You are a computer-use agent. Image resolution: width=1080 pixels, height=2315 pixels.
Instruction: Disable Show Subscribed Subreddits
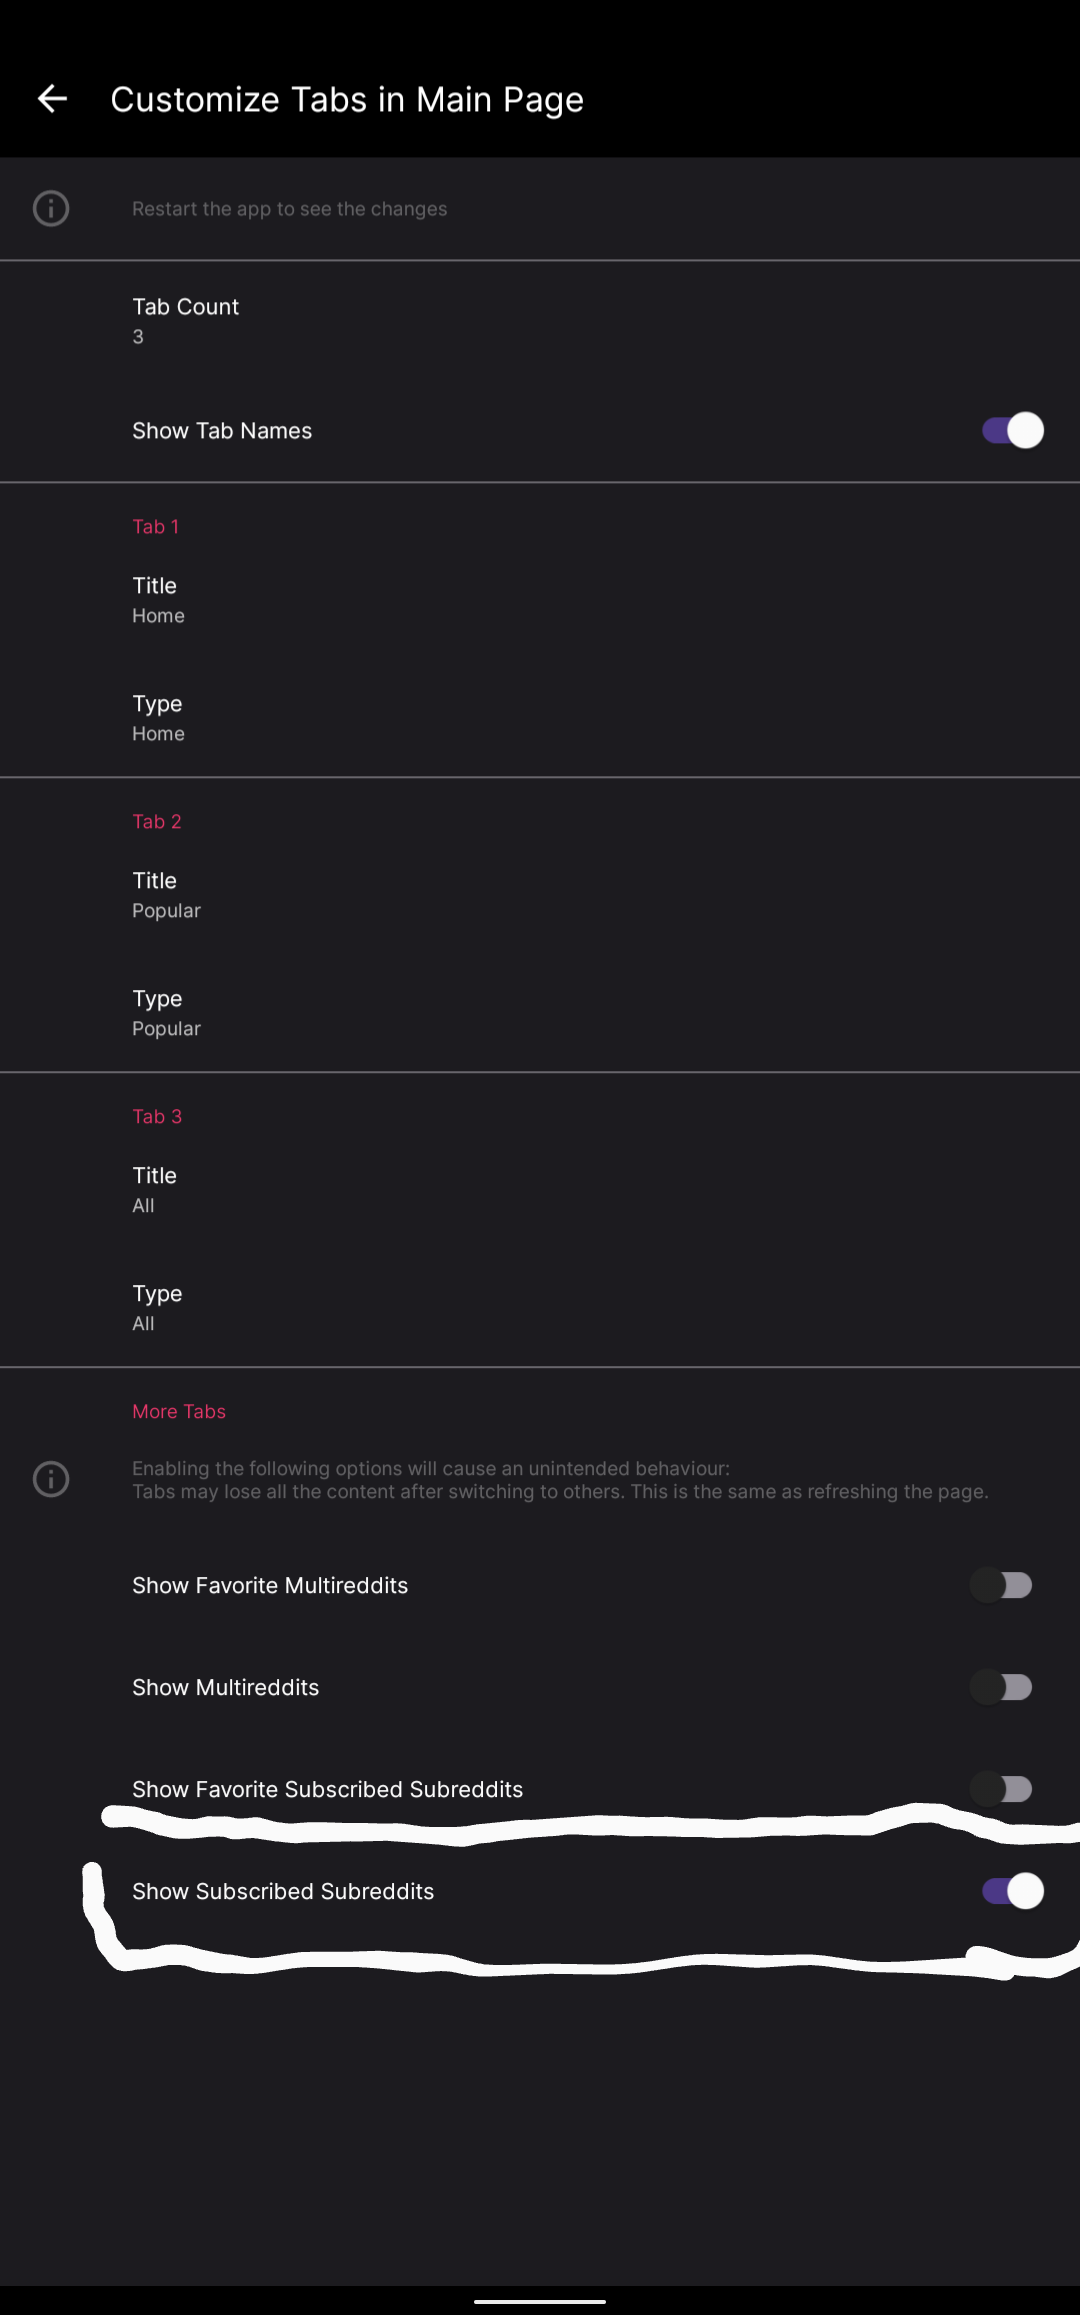coord(1011,1891)
